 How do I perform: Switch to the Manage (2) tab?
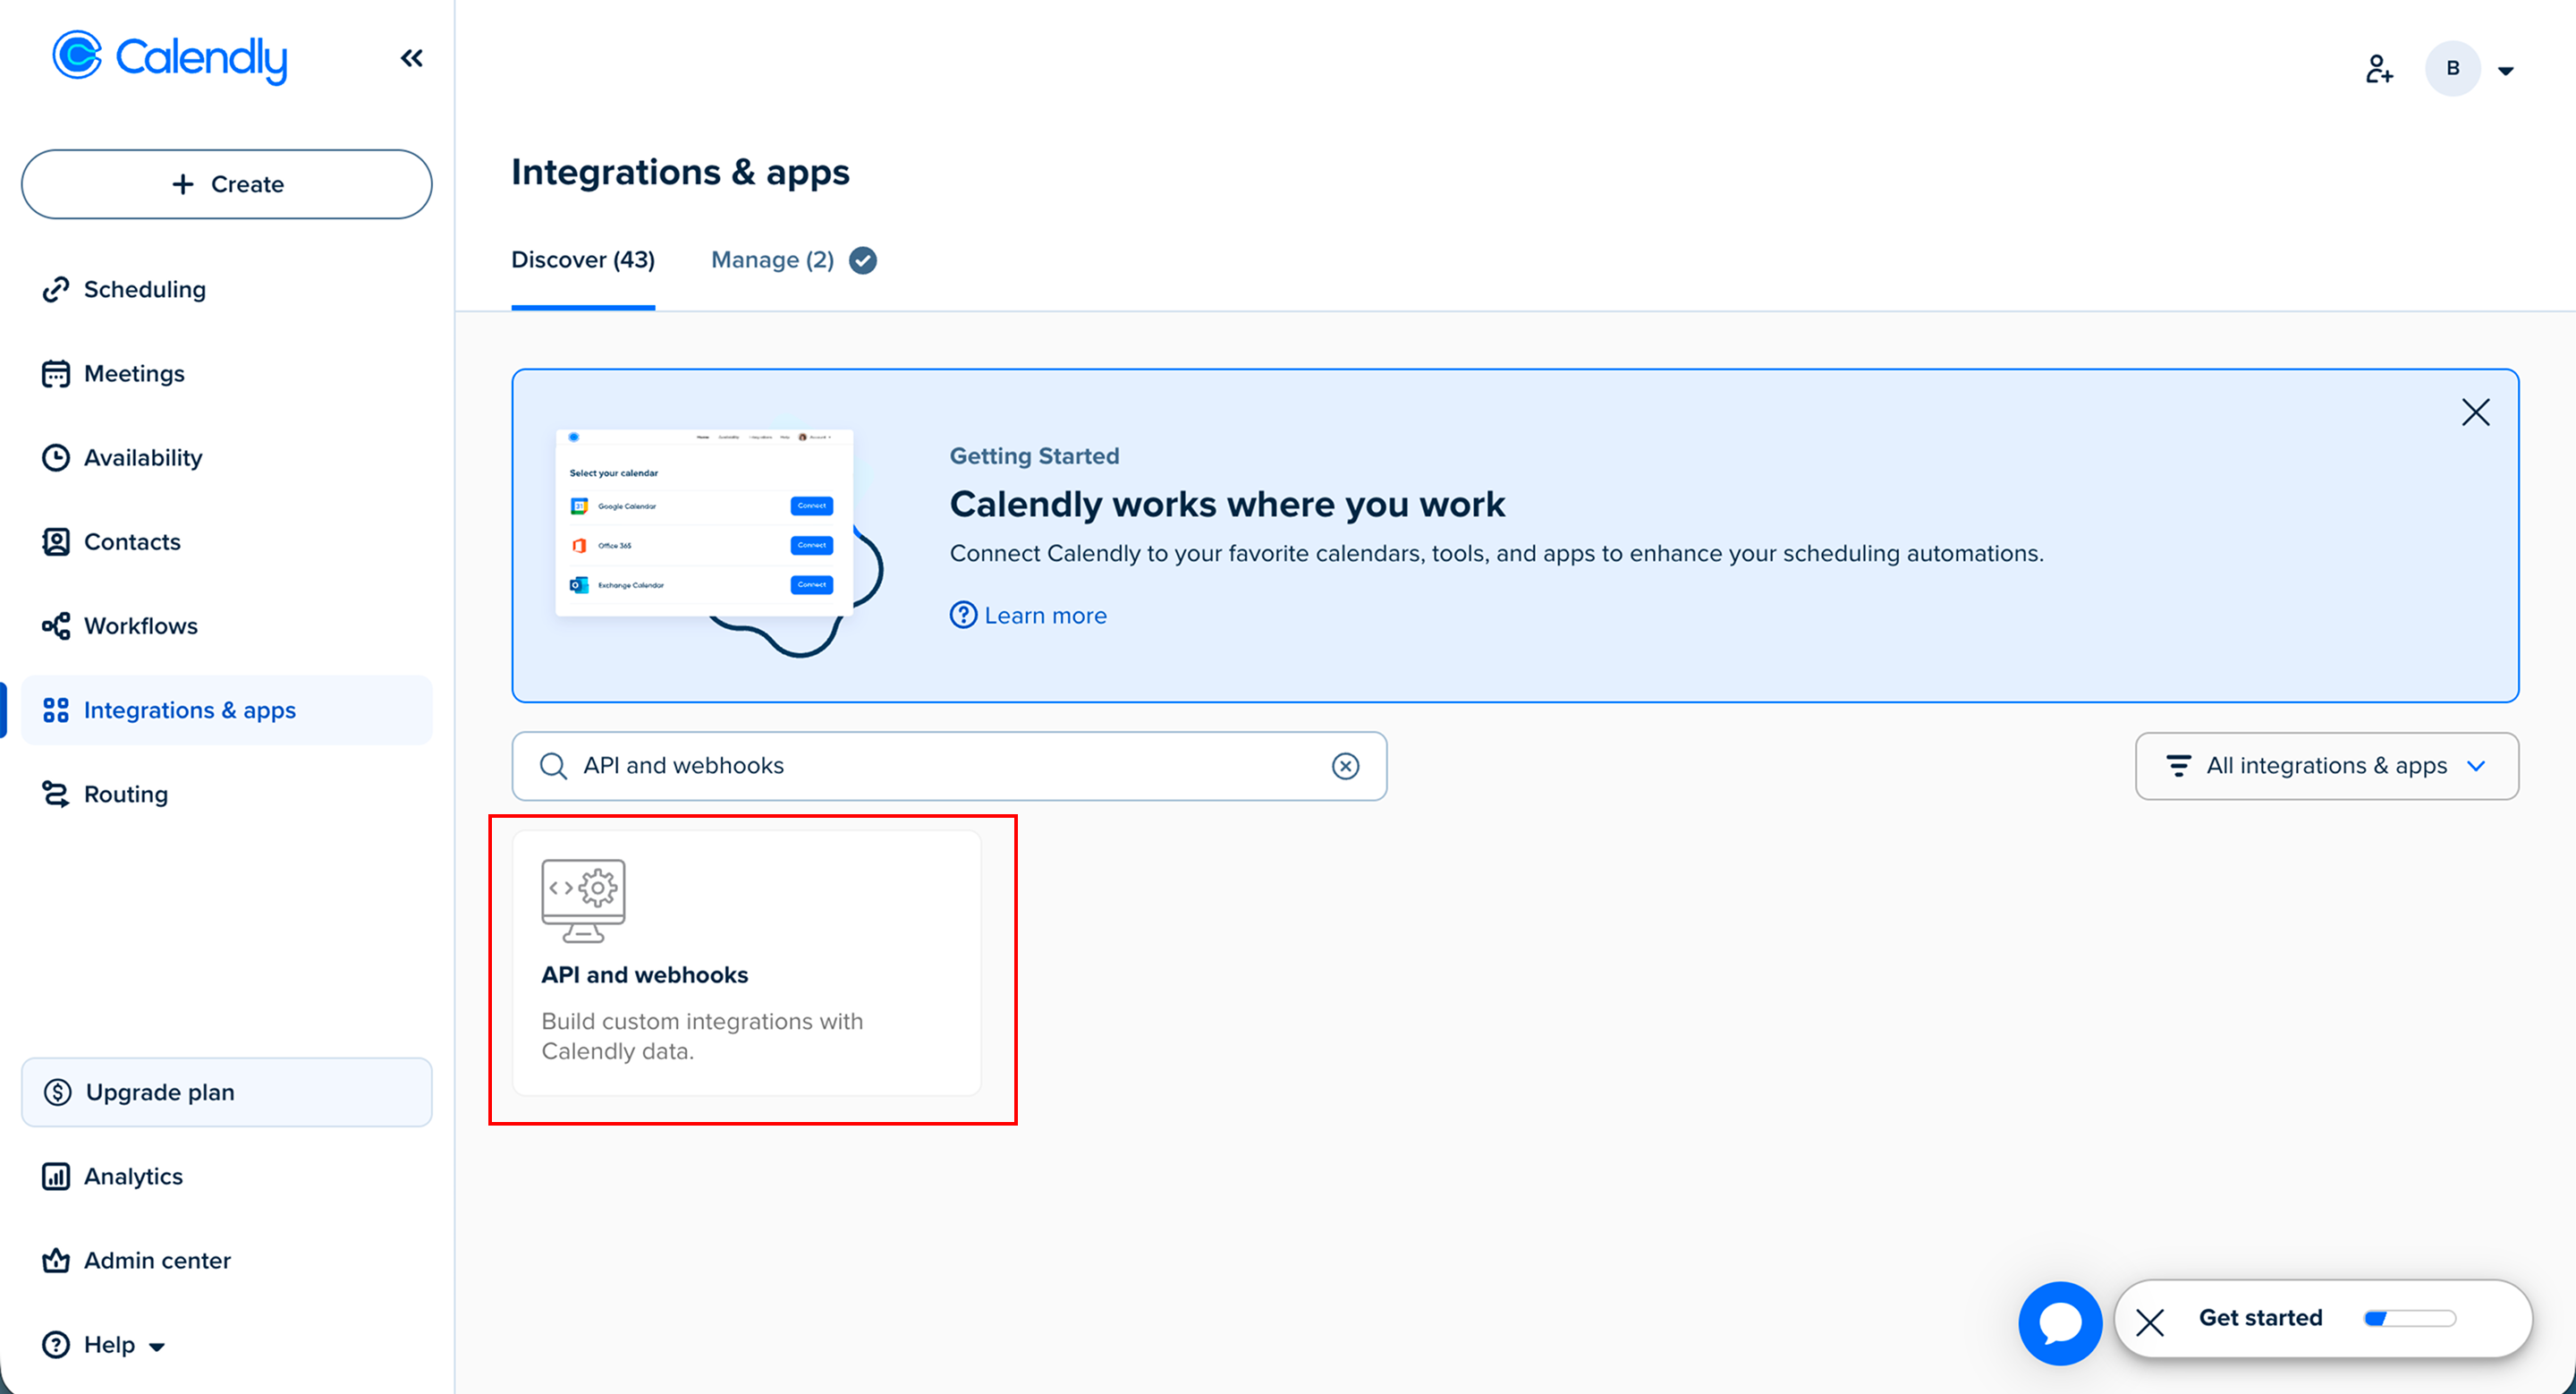coord(772,260)
